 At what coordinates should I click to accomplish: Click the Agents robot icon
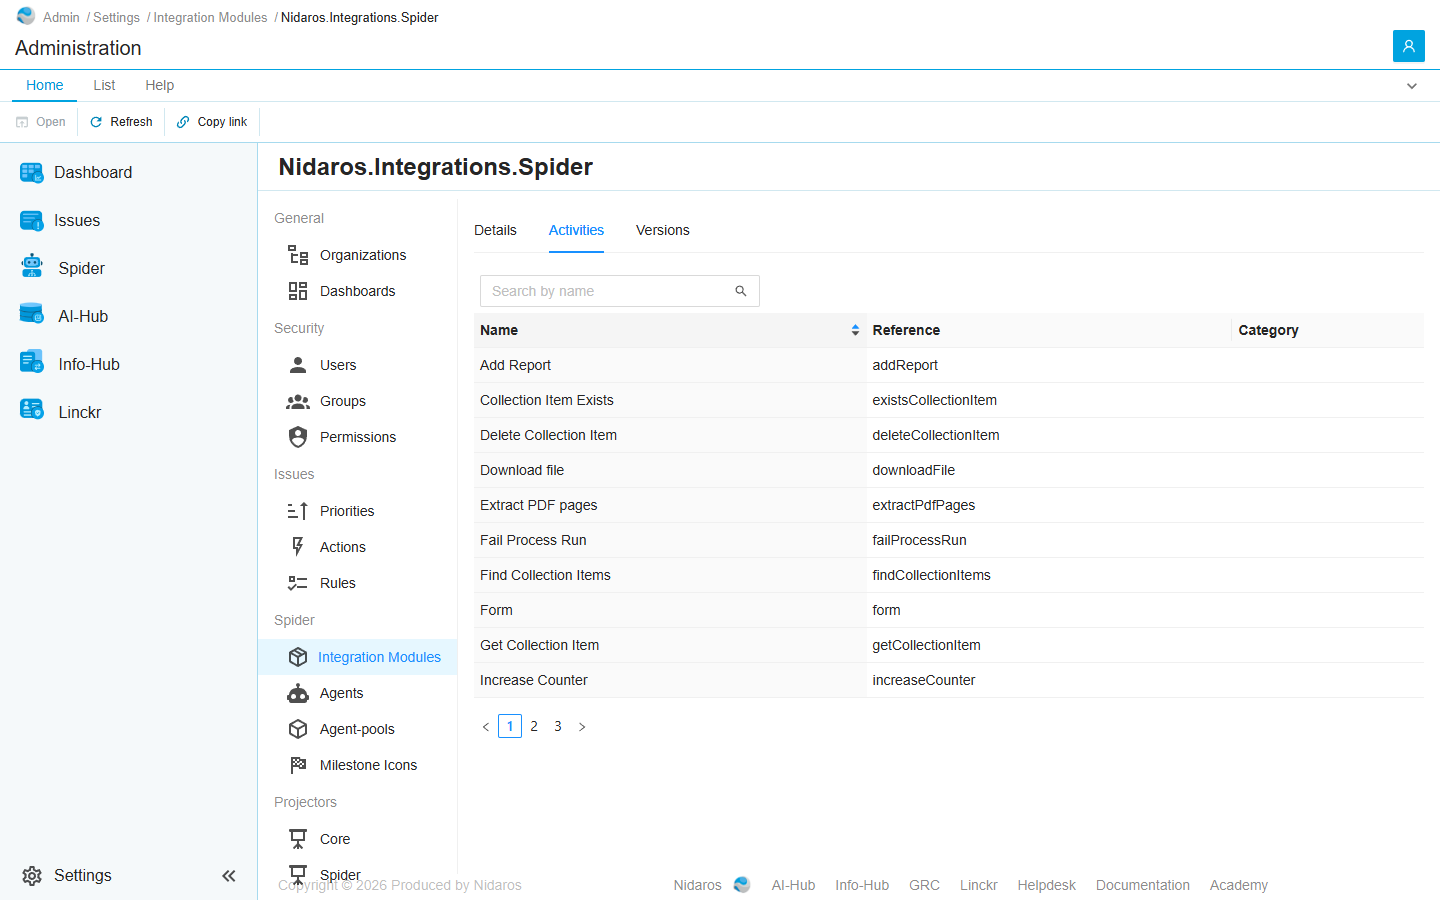coord(298,693)
